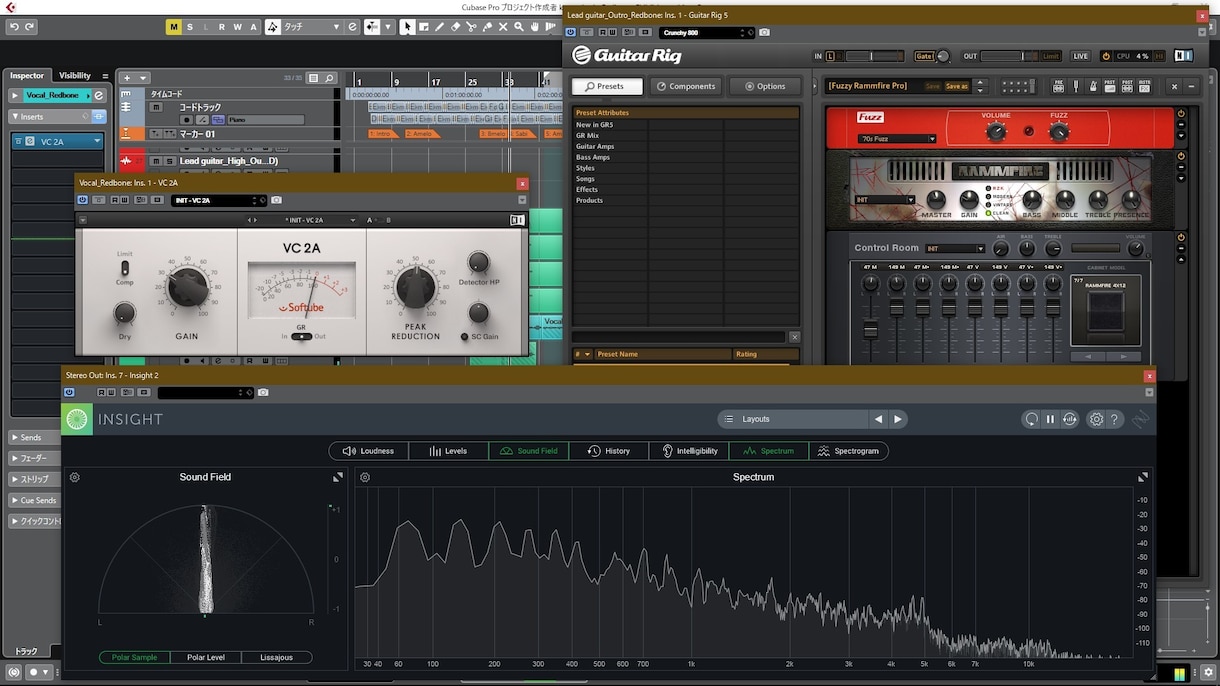Switch to the Inspector tab

28,75
